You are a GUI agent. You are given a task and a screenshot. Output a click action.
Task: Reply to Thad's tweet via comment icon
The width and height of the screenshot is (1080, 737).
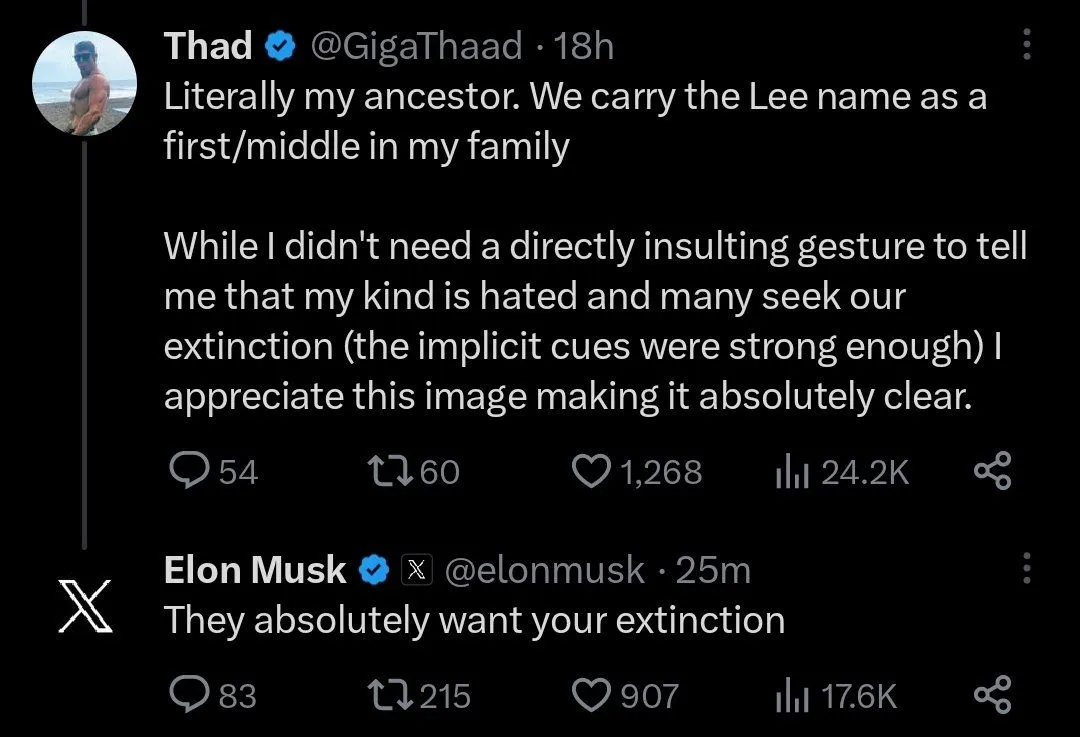coord(185,472)
